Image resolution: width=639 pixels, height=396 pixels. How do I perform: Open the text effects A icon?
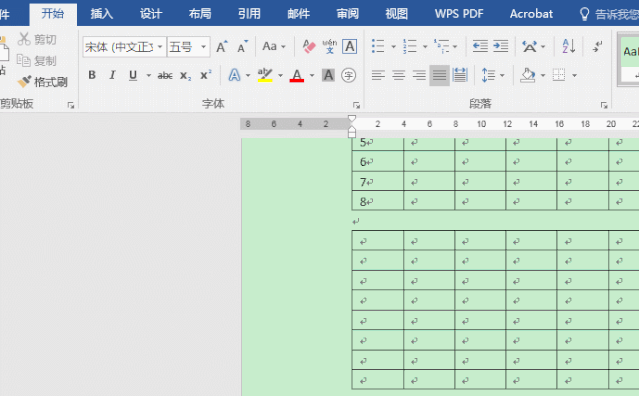234,75
